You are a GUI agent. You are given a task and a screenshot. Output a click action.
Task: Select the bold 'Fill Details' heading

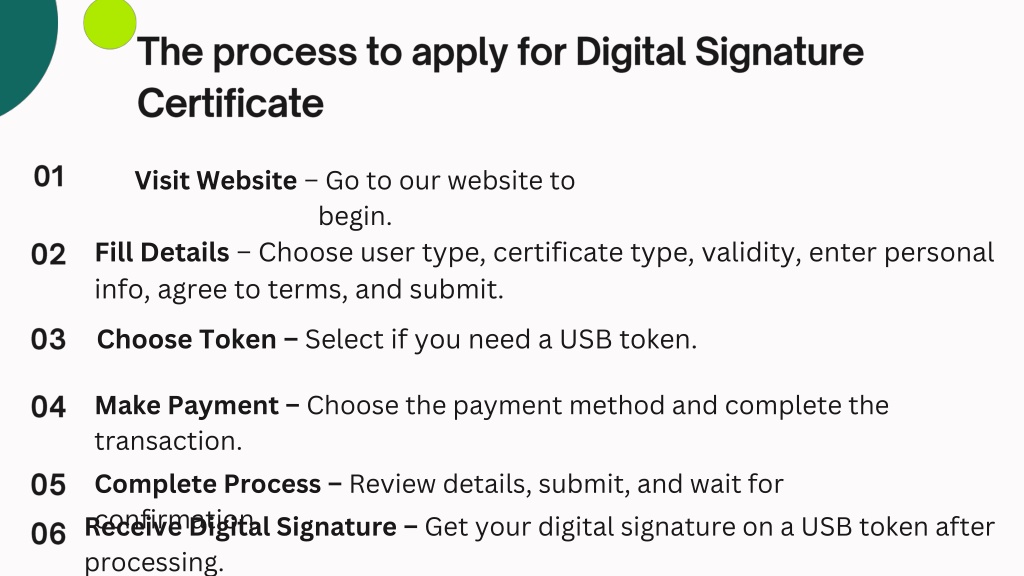[162, 253]
